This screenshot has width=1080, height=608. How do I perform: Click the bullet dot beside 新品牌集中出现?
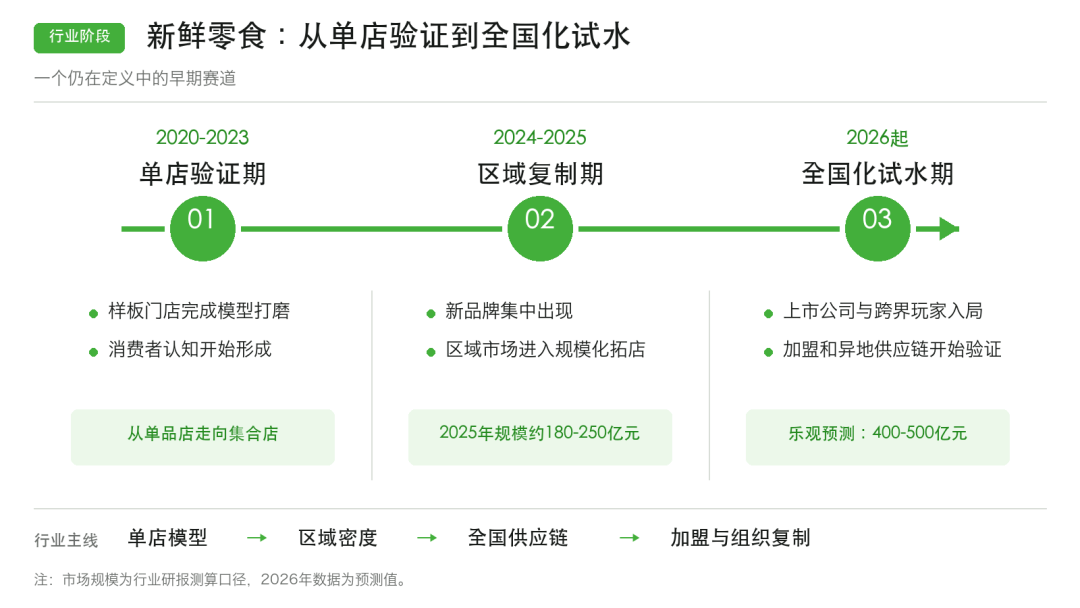point(431,314)
